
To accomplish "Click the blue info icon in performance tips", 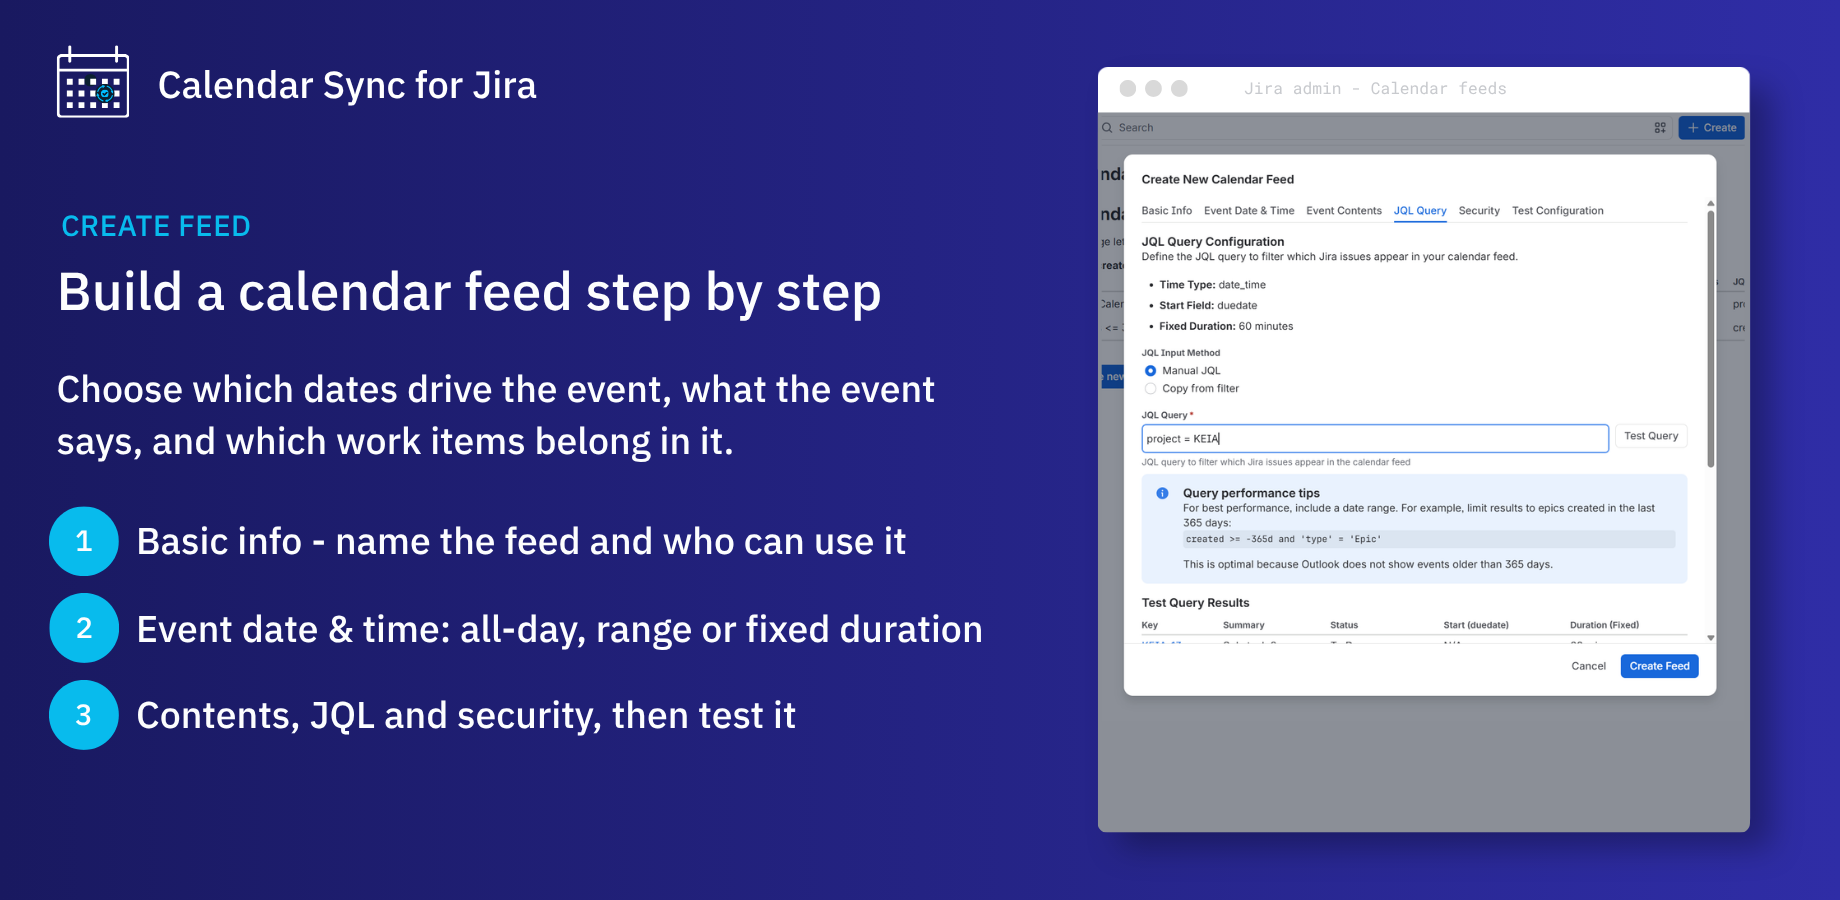I will click(1162, 493).
